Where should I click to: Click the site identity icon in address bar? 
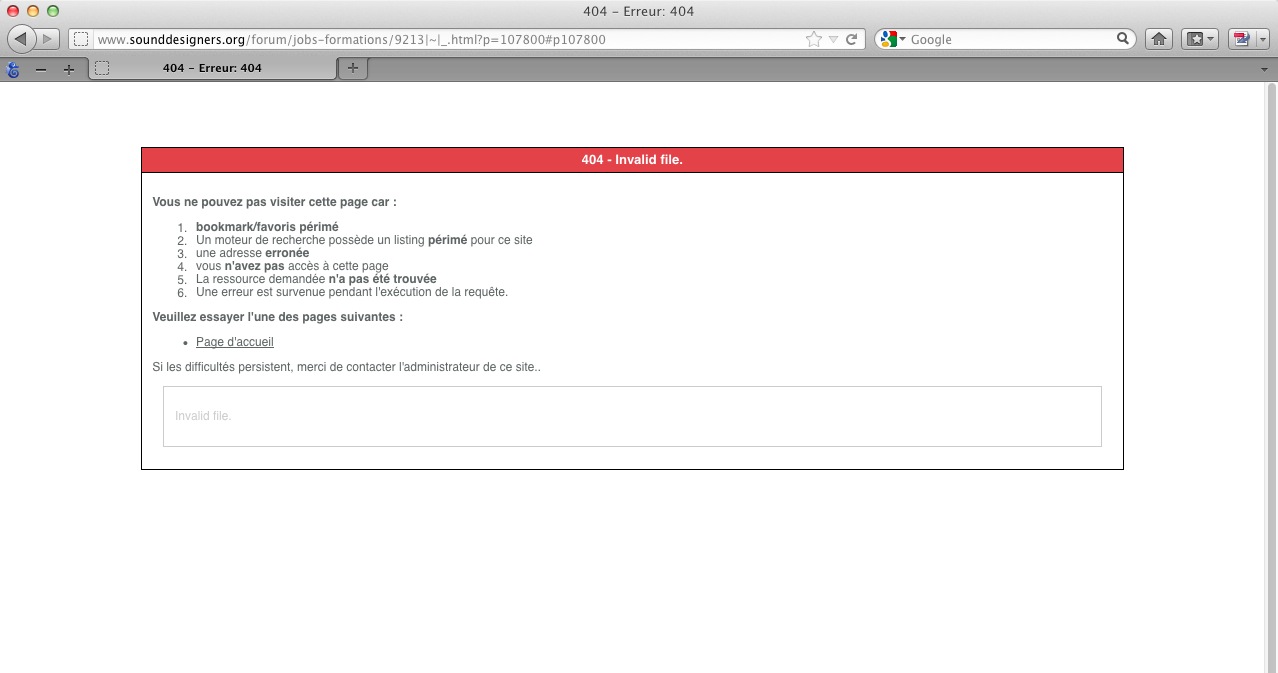82,39
